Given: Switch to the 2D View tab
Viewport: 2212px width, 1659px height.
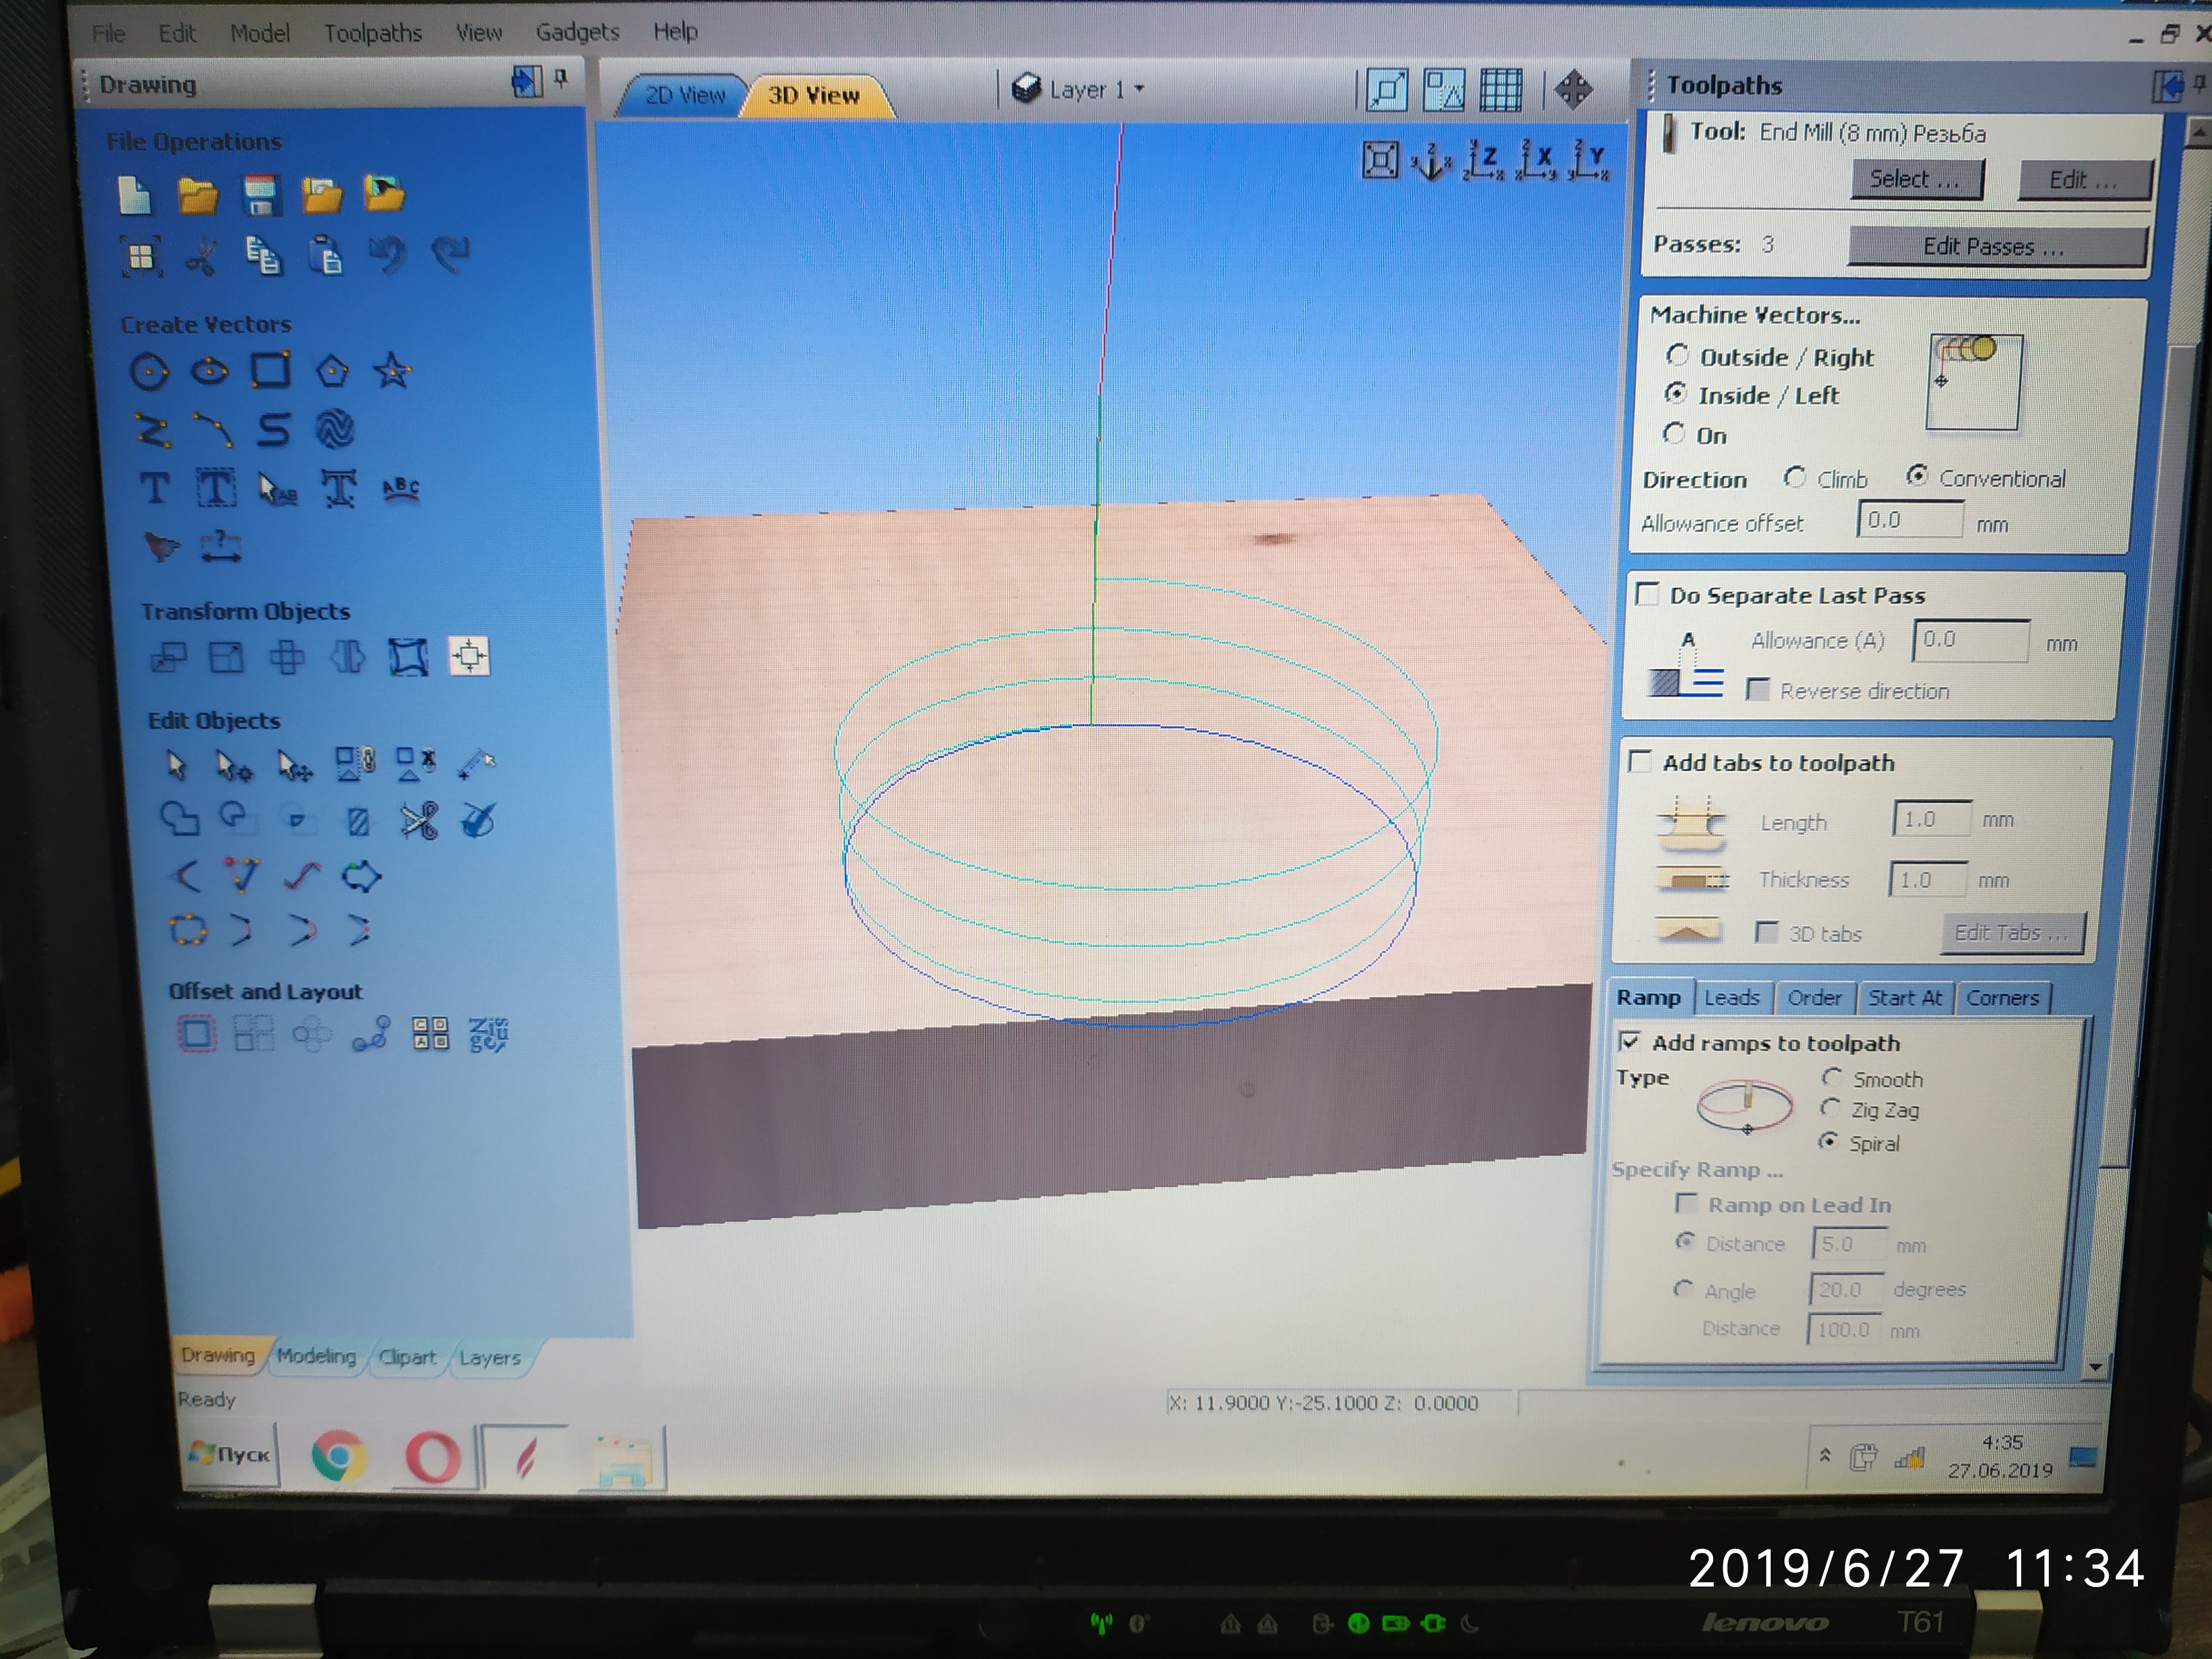Looking at the screenshot, I should coord(684,96).
